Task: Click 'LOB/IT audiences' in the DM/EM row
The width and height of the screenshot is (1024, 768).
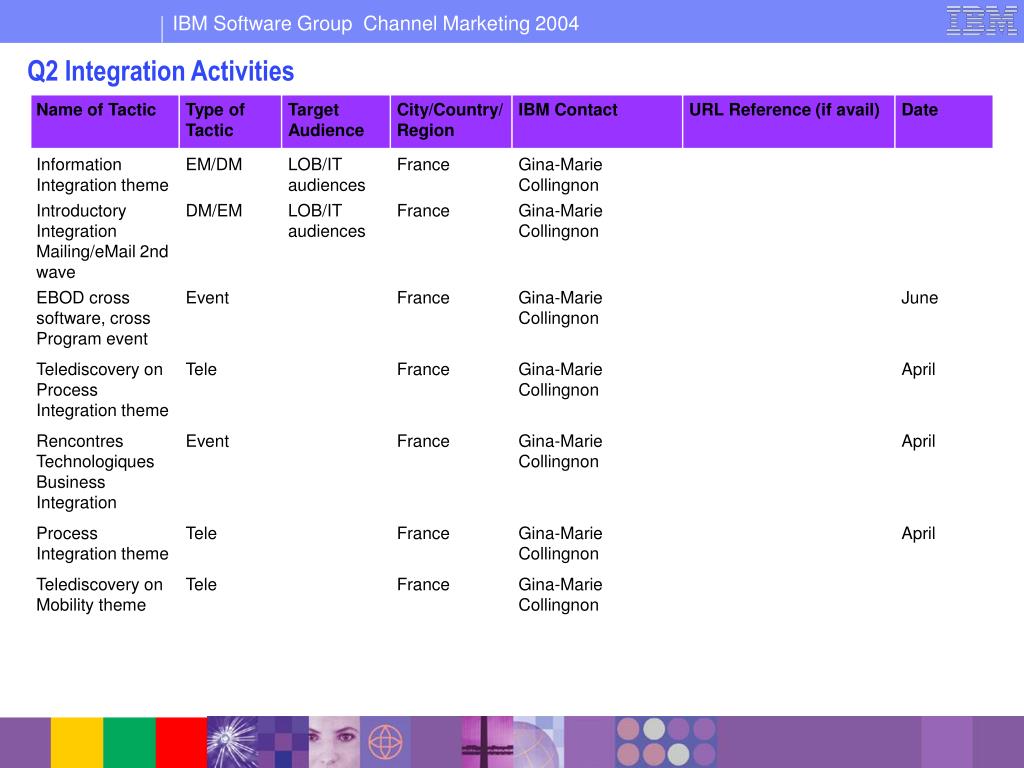Action: 327,221
